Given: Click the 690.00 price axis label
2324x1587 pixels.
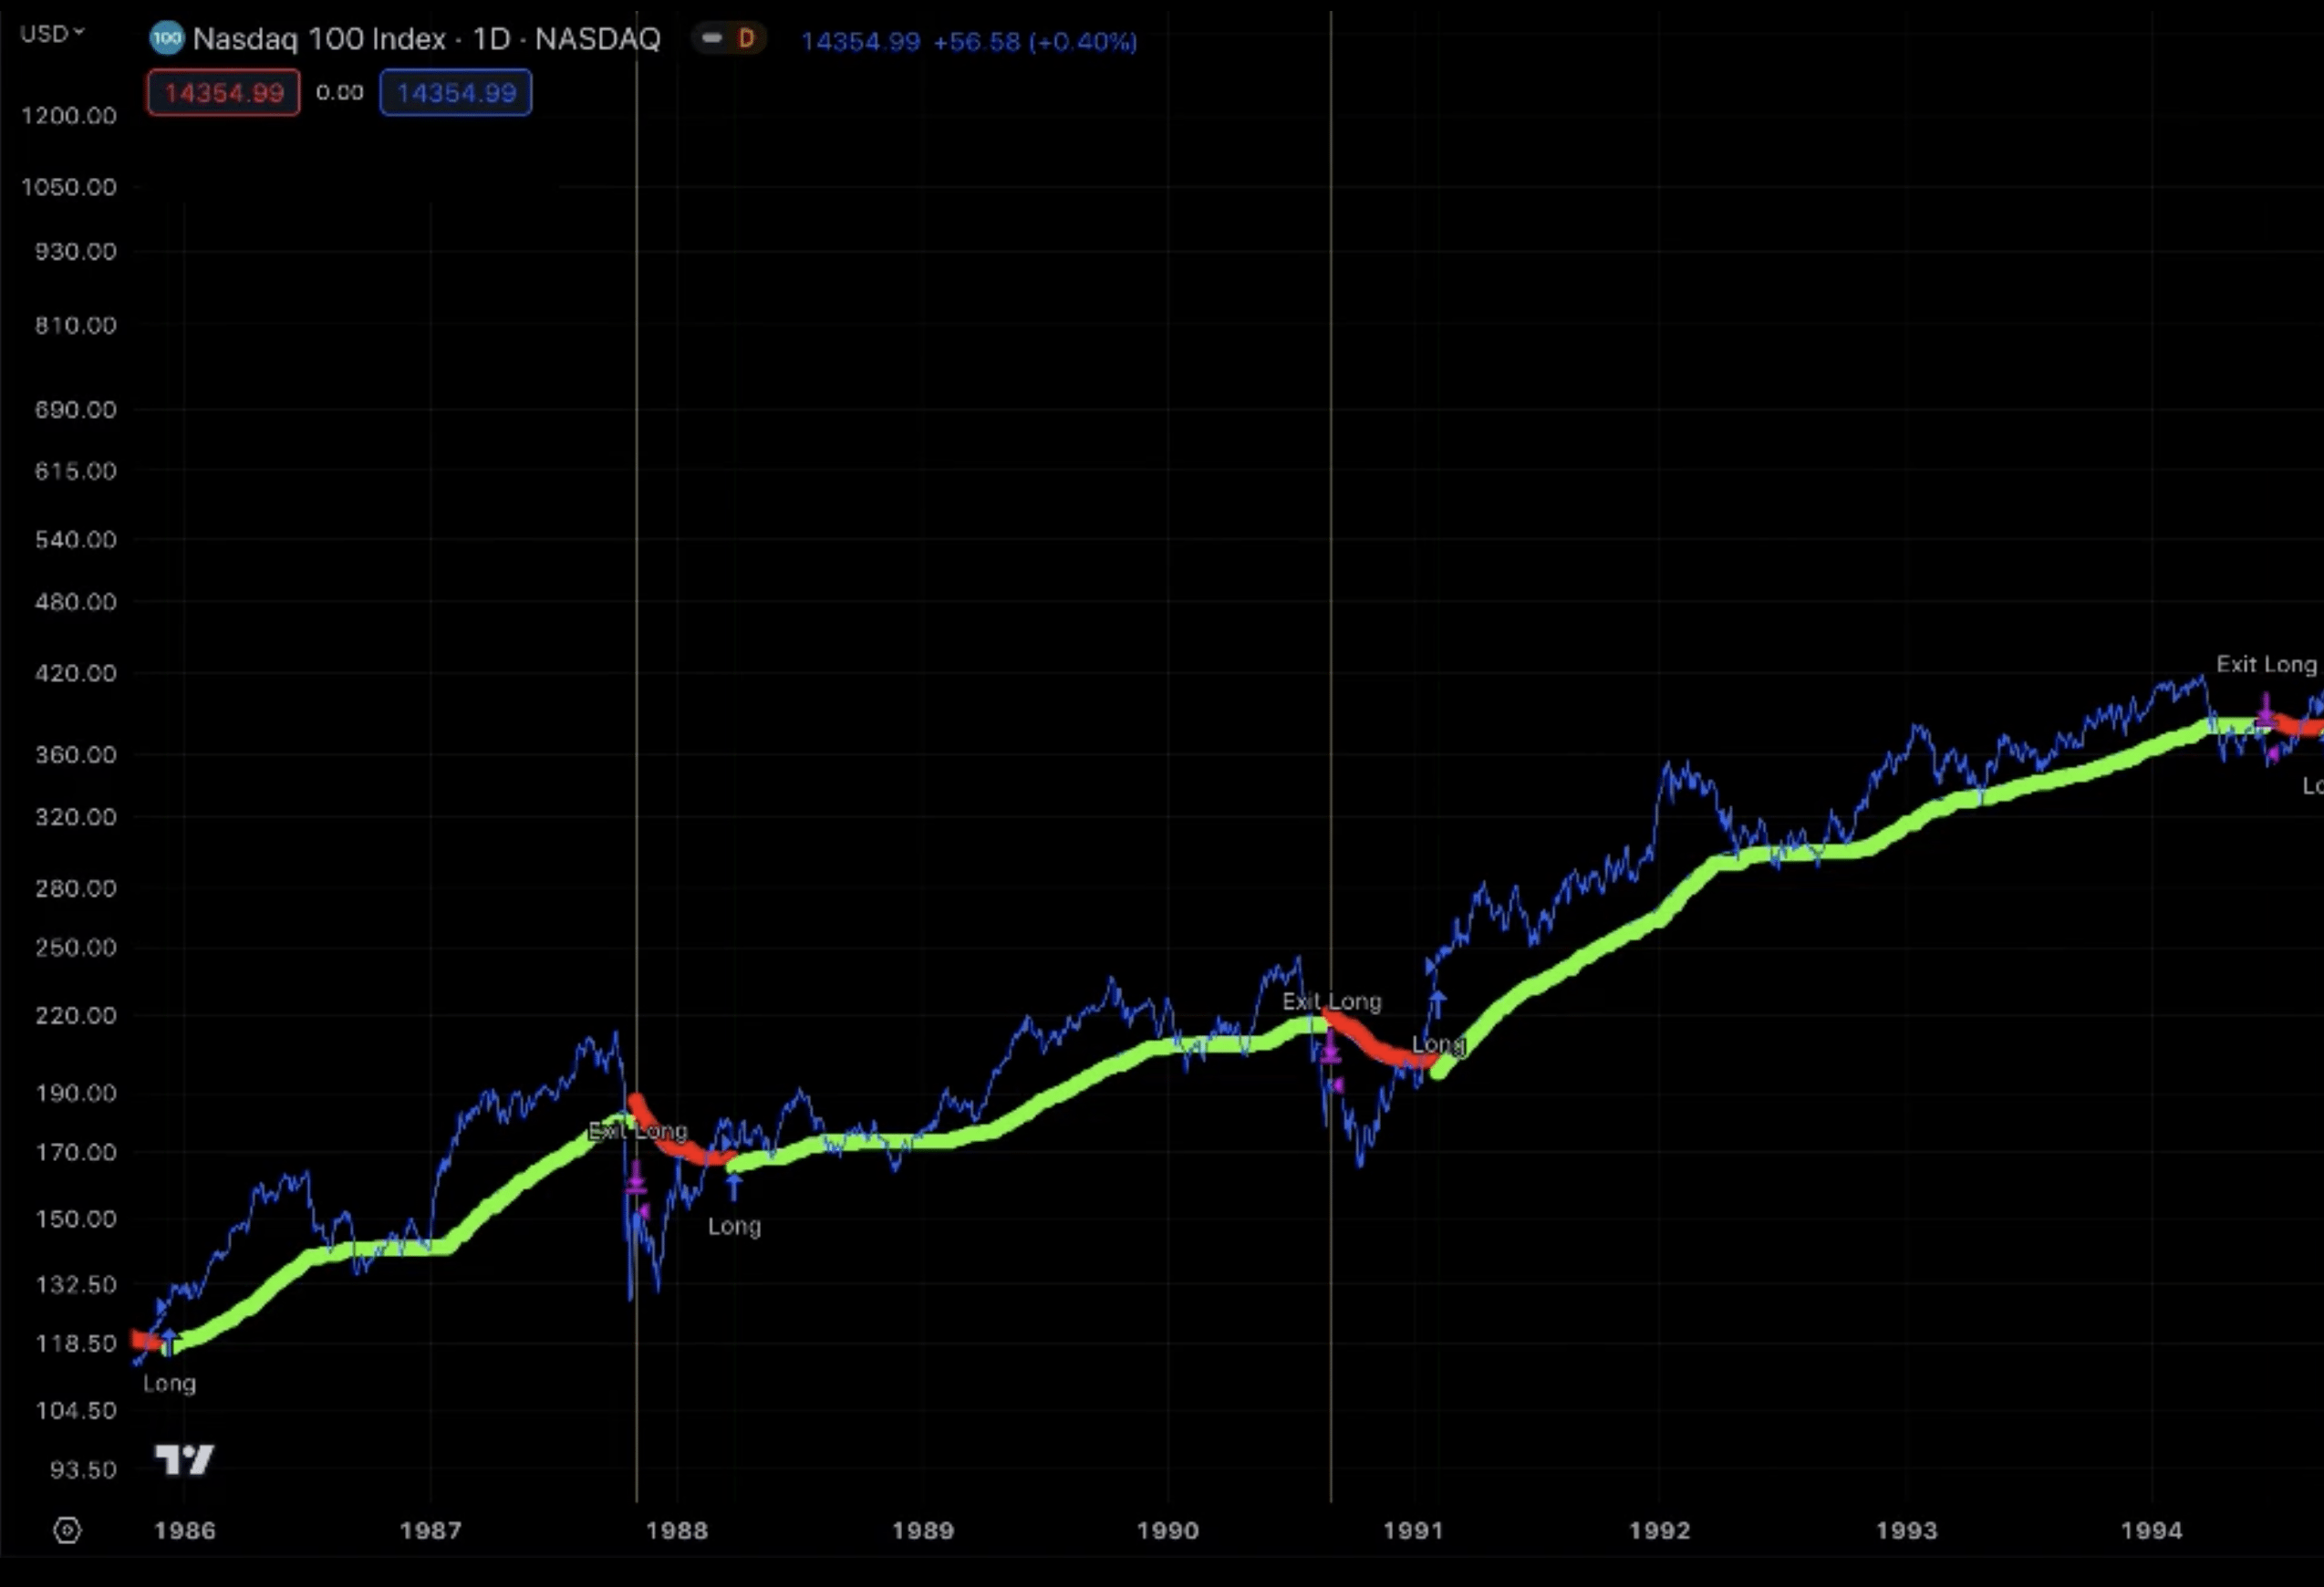Looking at the screenshot, I should 76,409.
